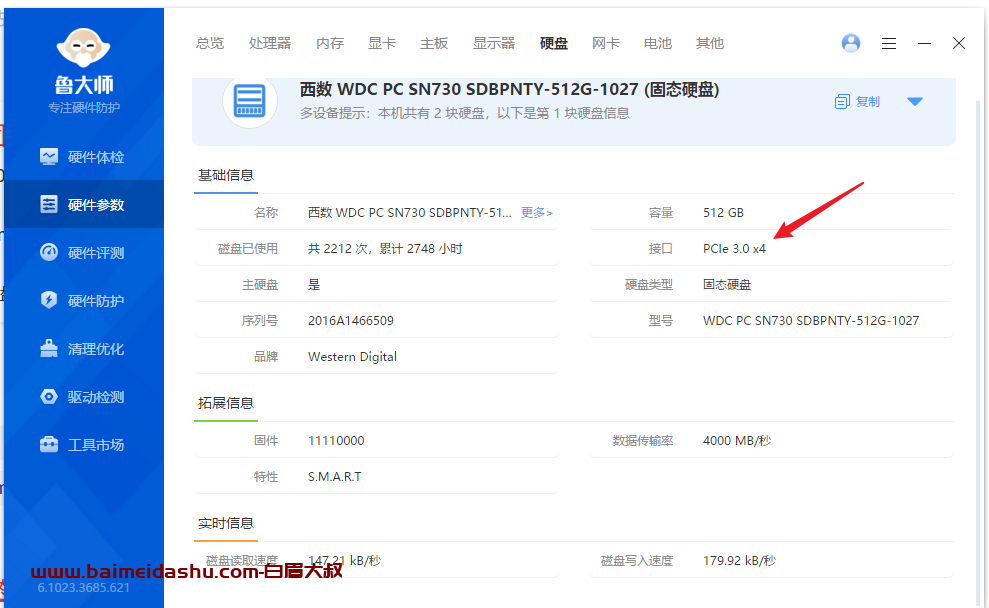Screen dimensions: 989x608
Task: Click the brand value Western Digital
Action: (353, 356)
